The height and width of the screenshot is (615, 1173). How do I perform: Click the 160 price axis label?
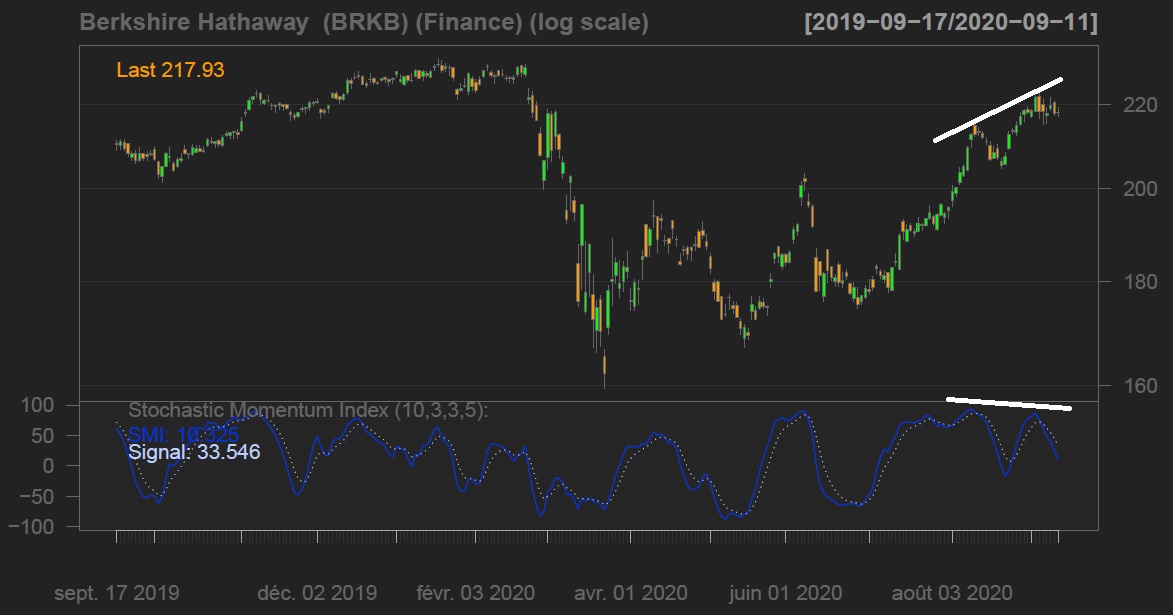1140,386
